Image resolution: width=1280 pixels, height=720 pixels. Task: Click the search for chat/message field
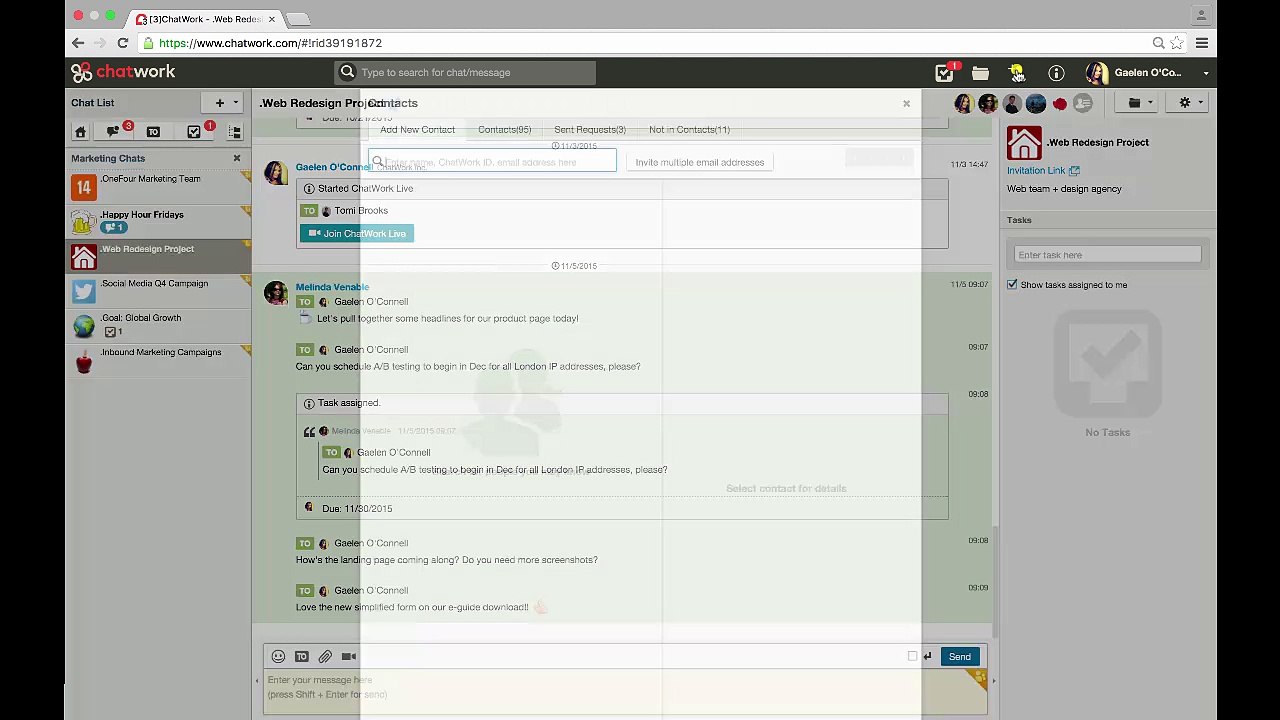point(465,73)
